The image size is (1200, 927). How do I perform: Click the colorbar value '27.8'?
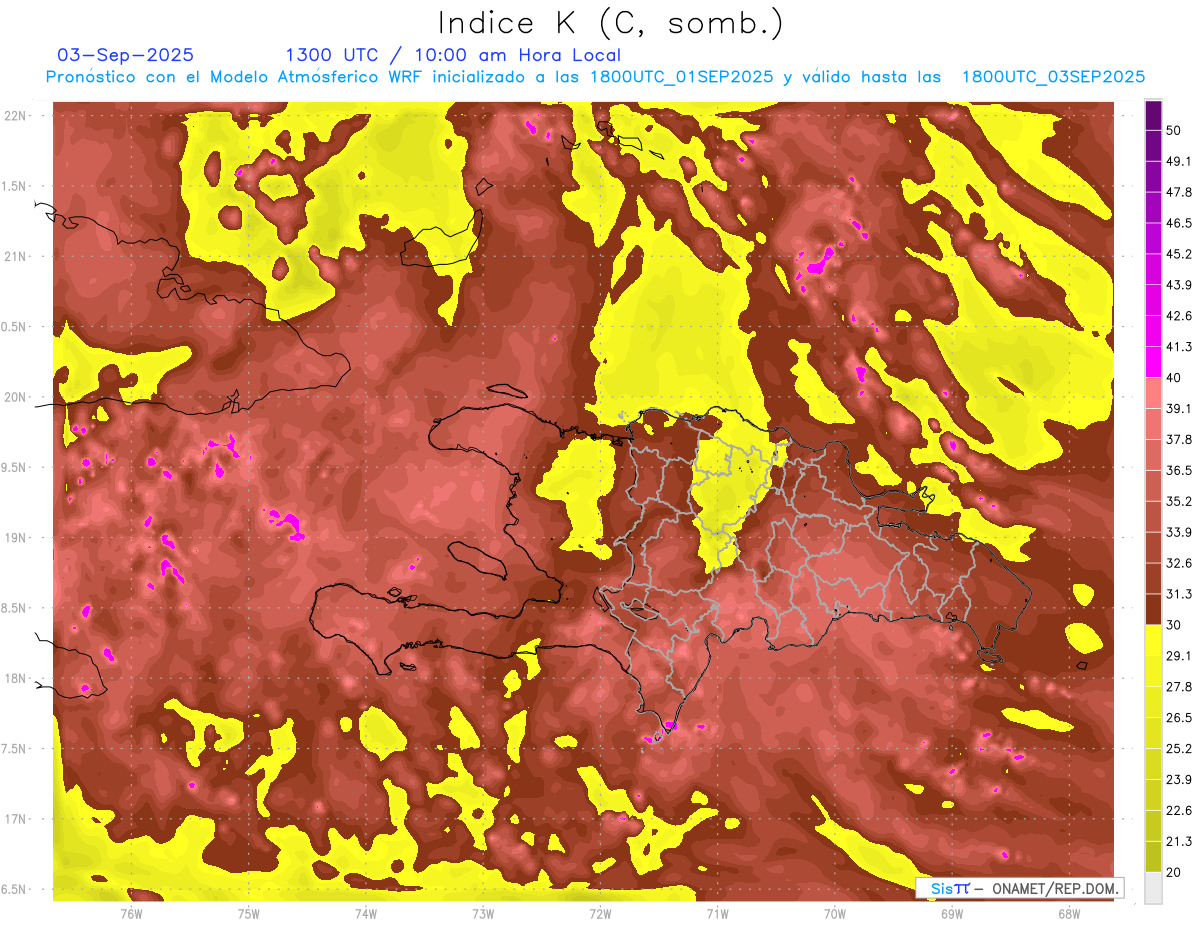coord(1178,686)
